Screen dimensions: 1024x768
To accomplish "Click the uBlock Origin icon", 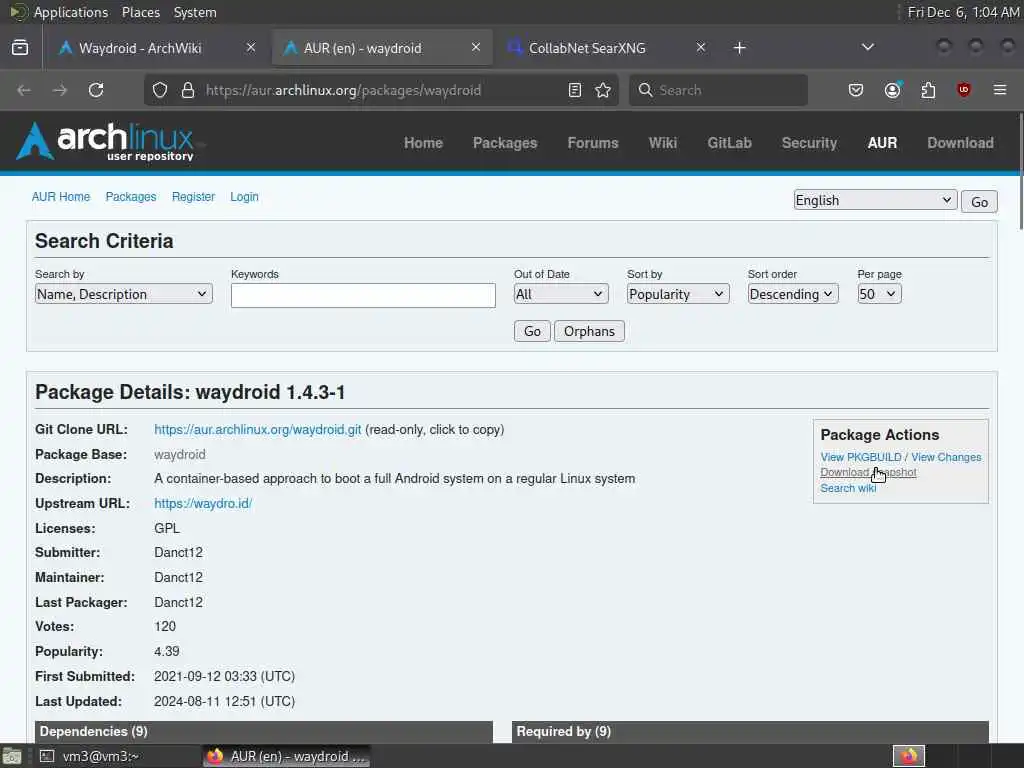I will click(x=964, y=90).
